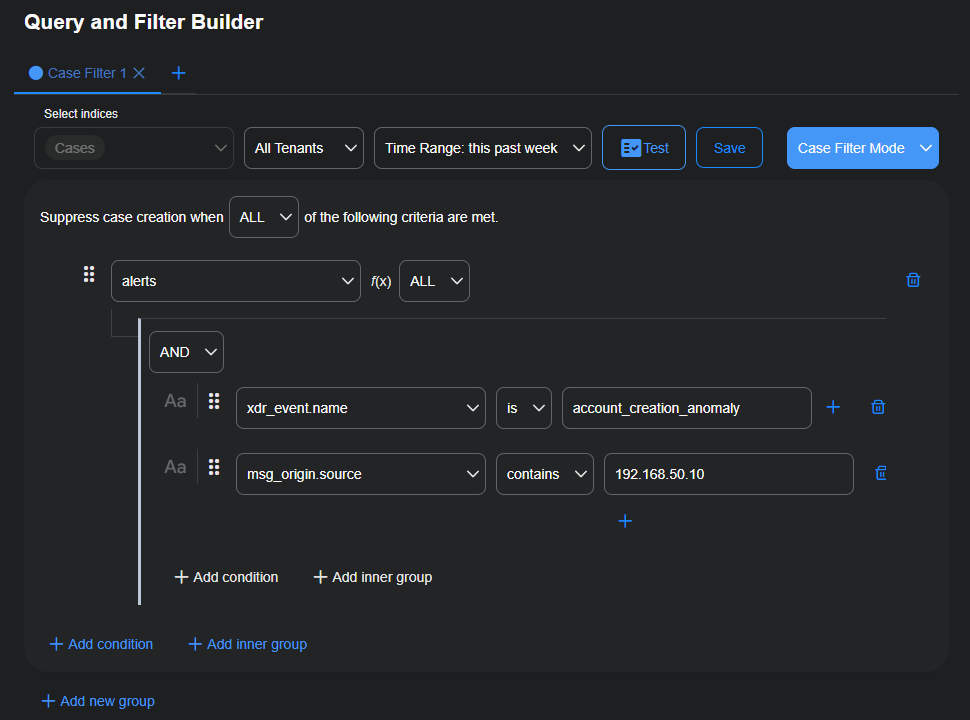
Task: Change the ALL suppress criteria dropdown
Action: click(263, 217)
